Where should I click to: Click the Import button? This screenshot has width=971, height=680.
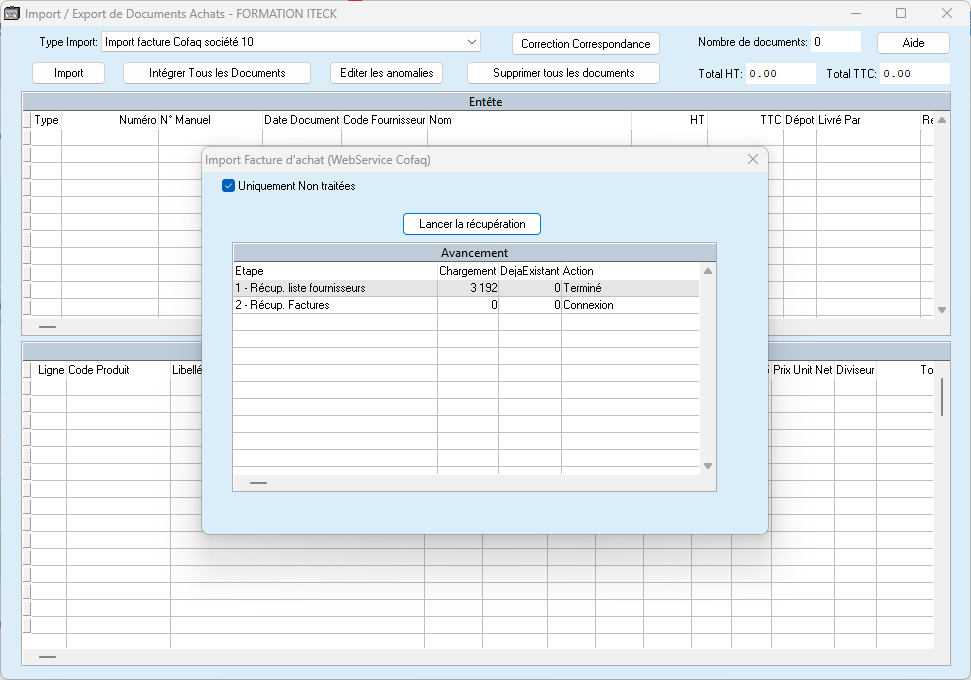[69, 73]
